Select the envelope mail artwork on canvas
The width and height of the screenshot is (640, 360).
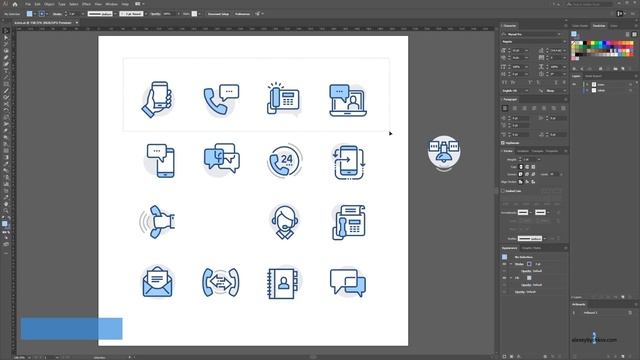pyautogui.click(x=157, y=282)
